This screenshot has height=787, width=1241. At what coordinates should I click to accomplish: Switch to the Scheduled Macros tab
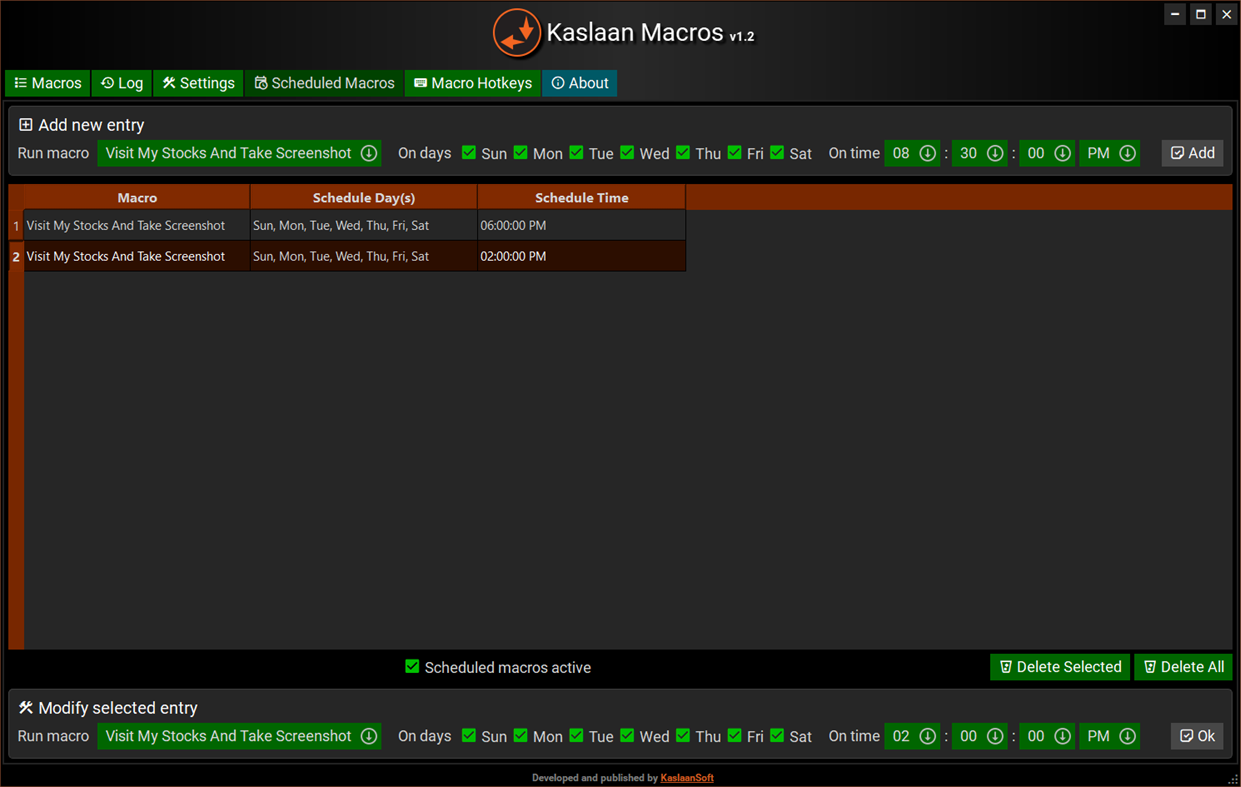pyautogui.click(x=323, y=83)
